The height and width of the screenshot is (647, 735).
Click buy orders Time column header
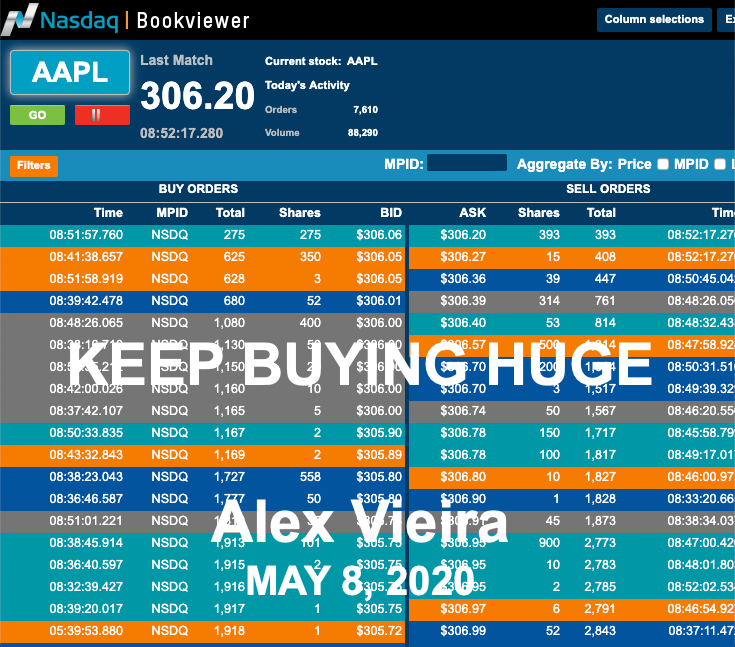[108, 213]
